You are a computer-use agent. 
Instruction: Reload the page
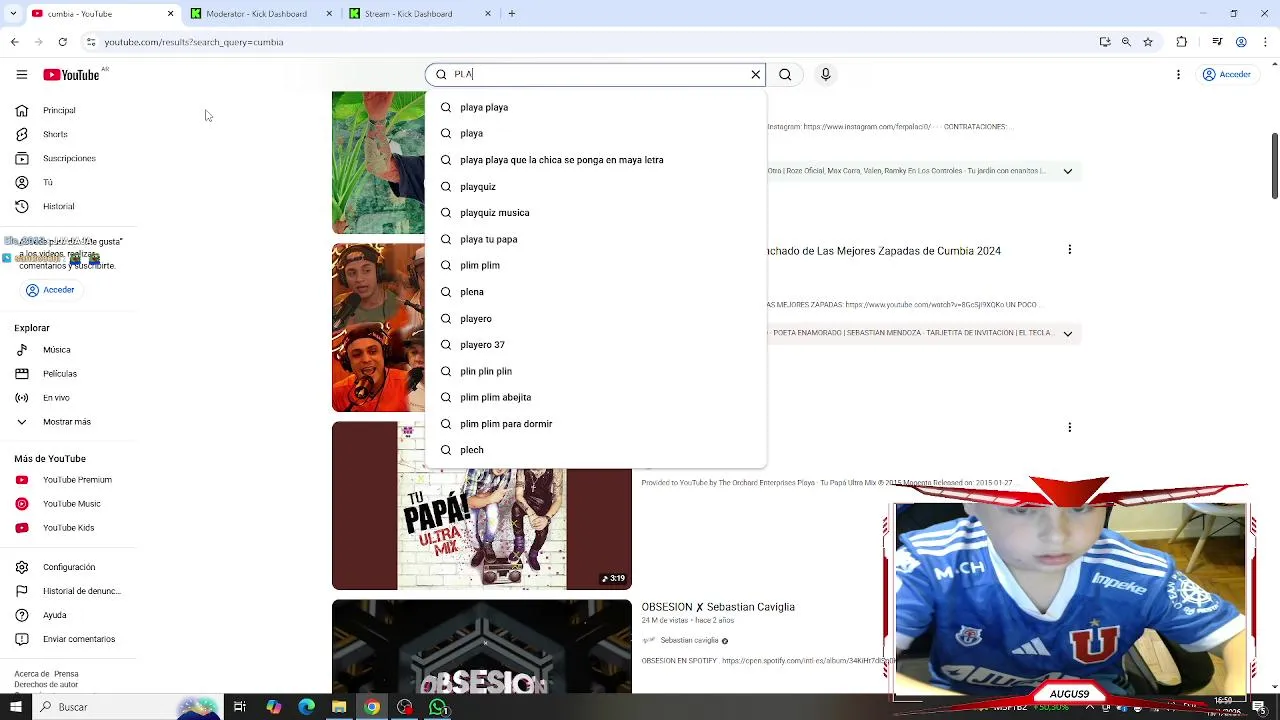[62, 42]
